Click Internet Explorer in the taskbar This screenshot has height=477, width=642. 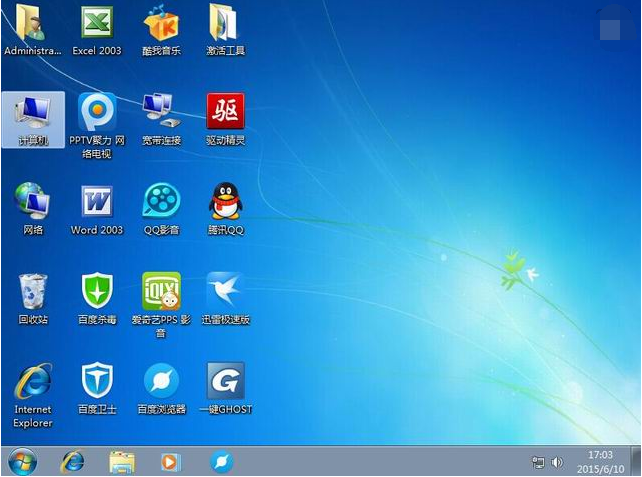point(72,461)
